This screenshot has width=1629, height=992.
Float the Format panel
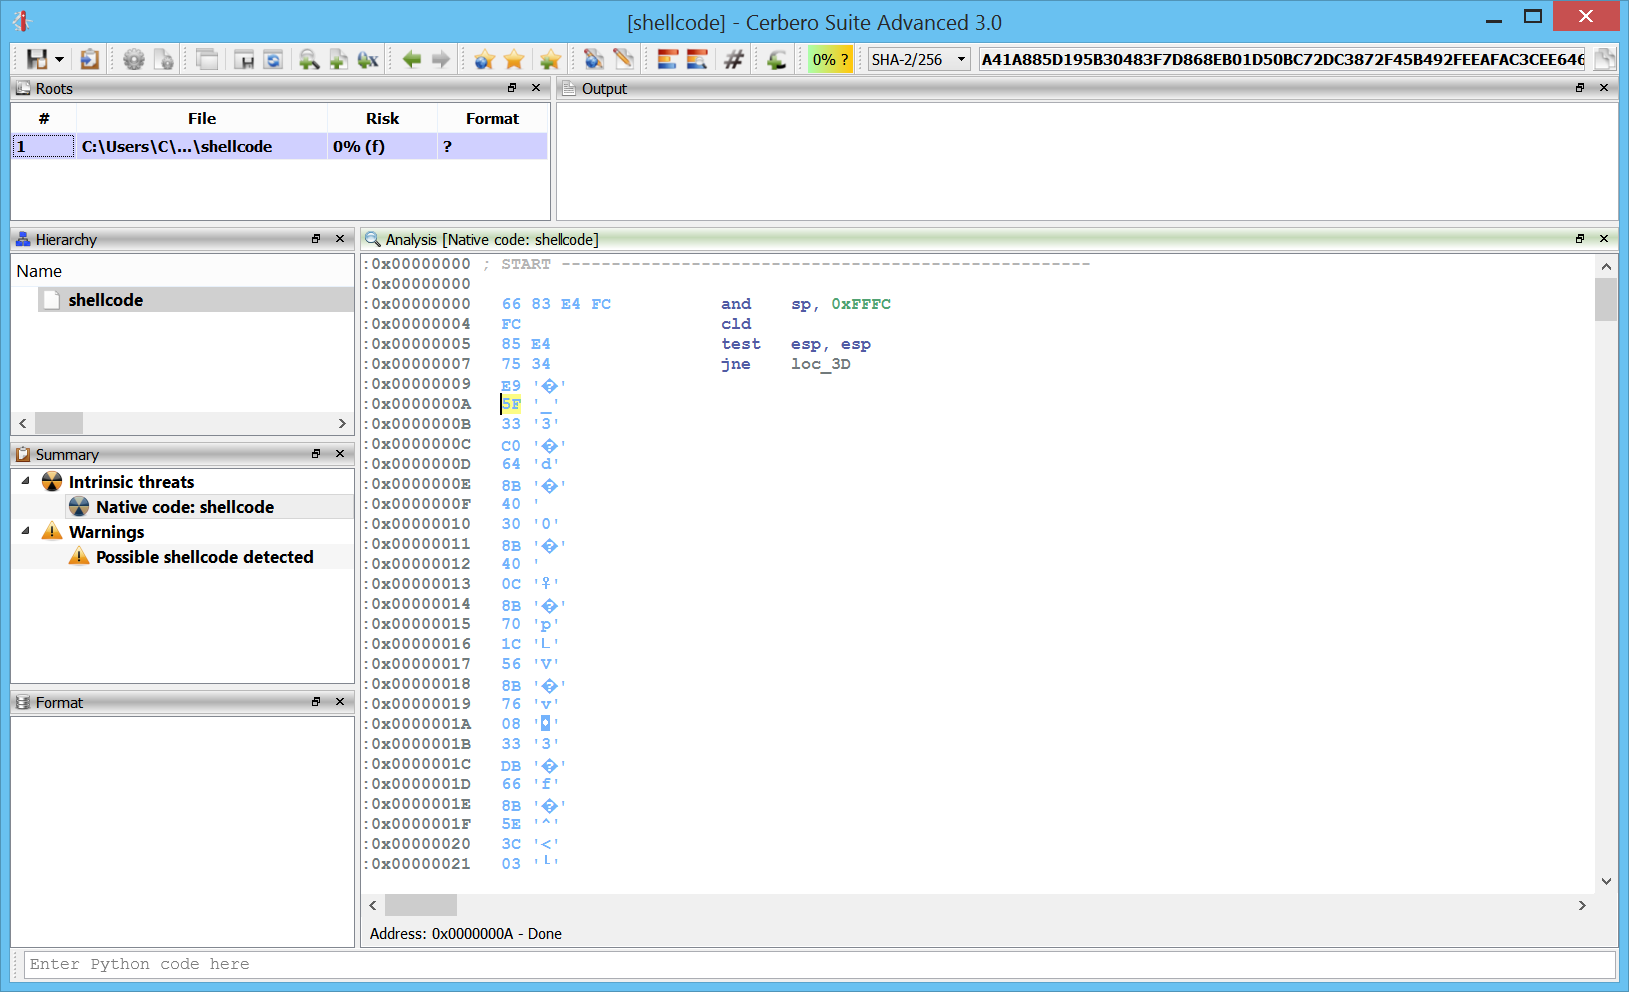(x=316, y=702)
